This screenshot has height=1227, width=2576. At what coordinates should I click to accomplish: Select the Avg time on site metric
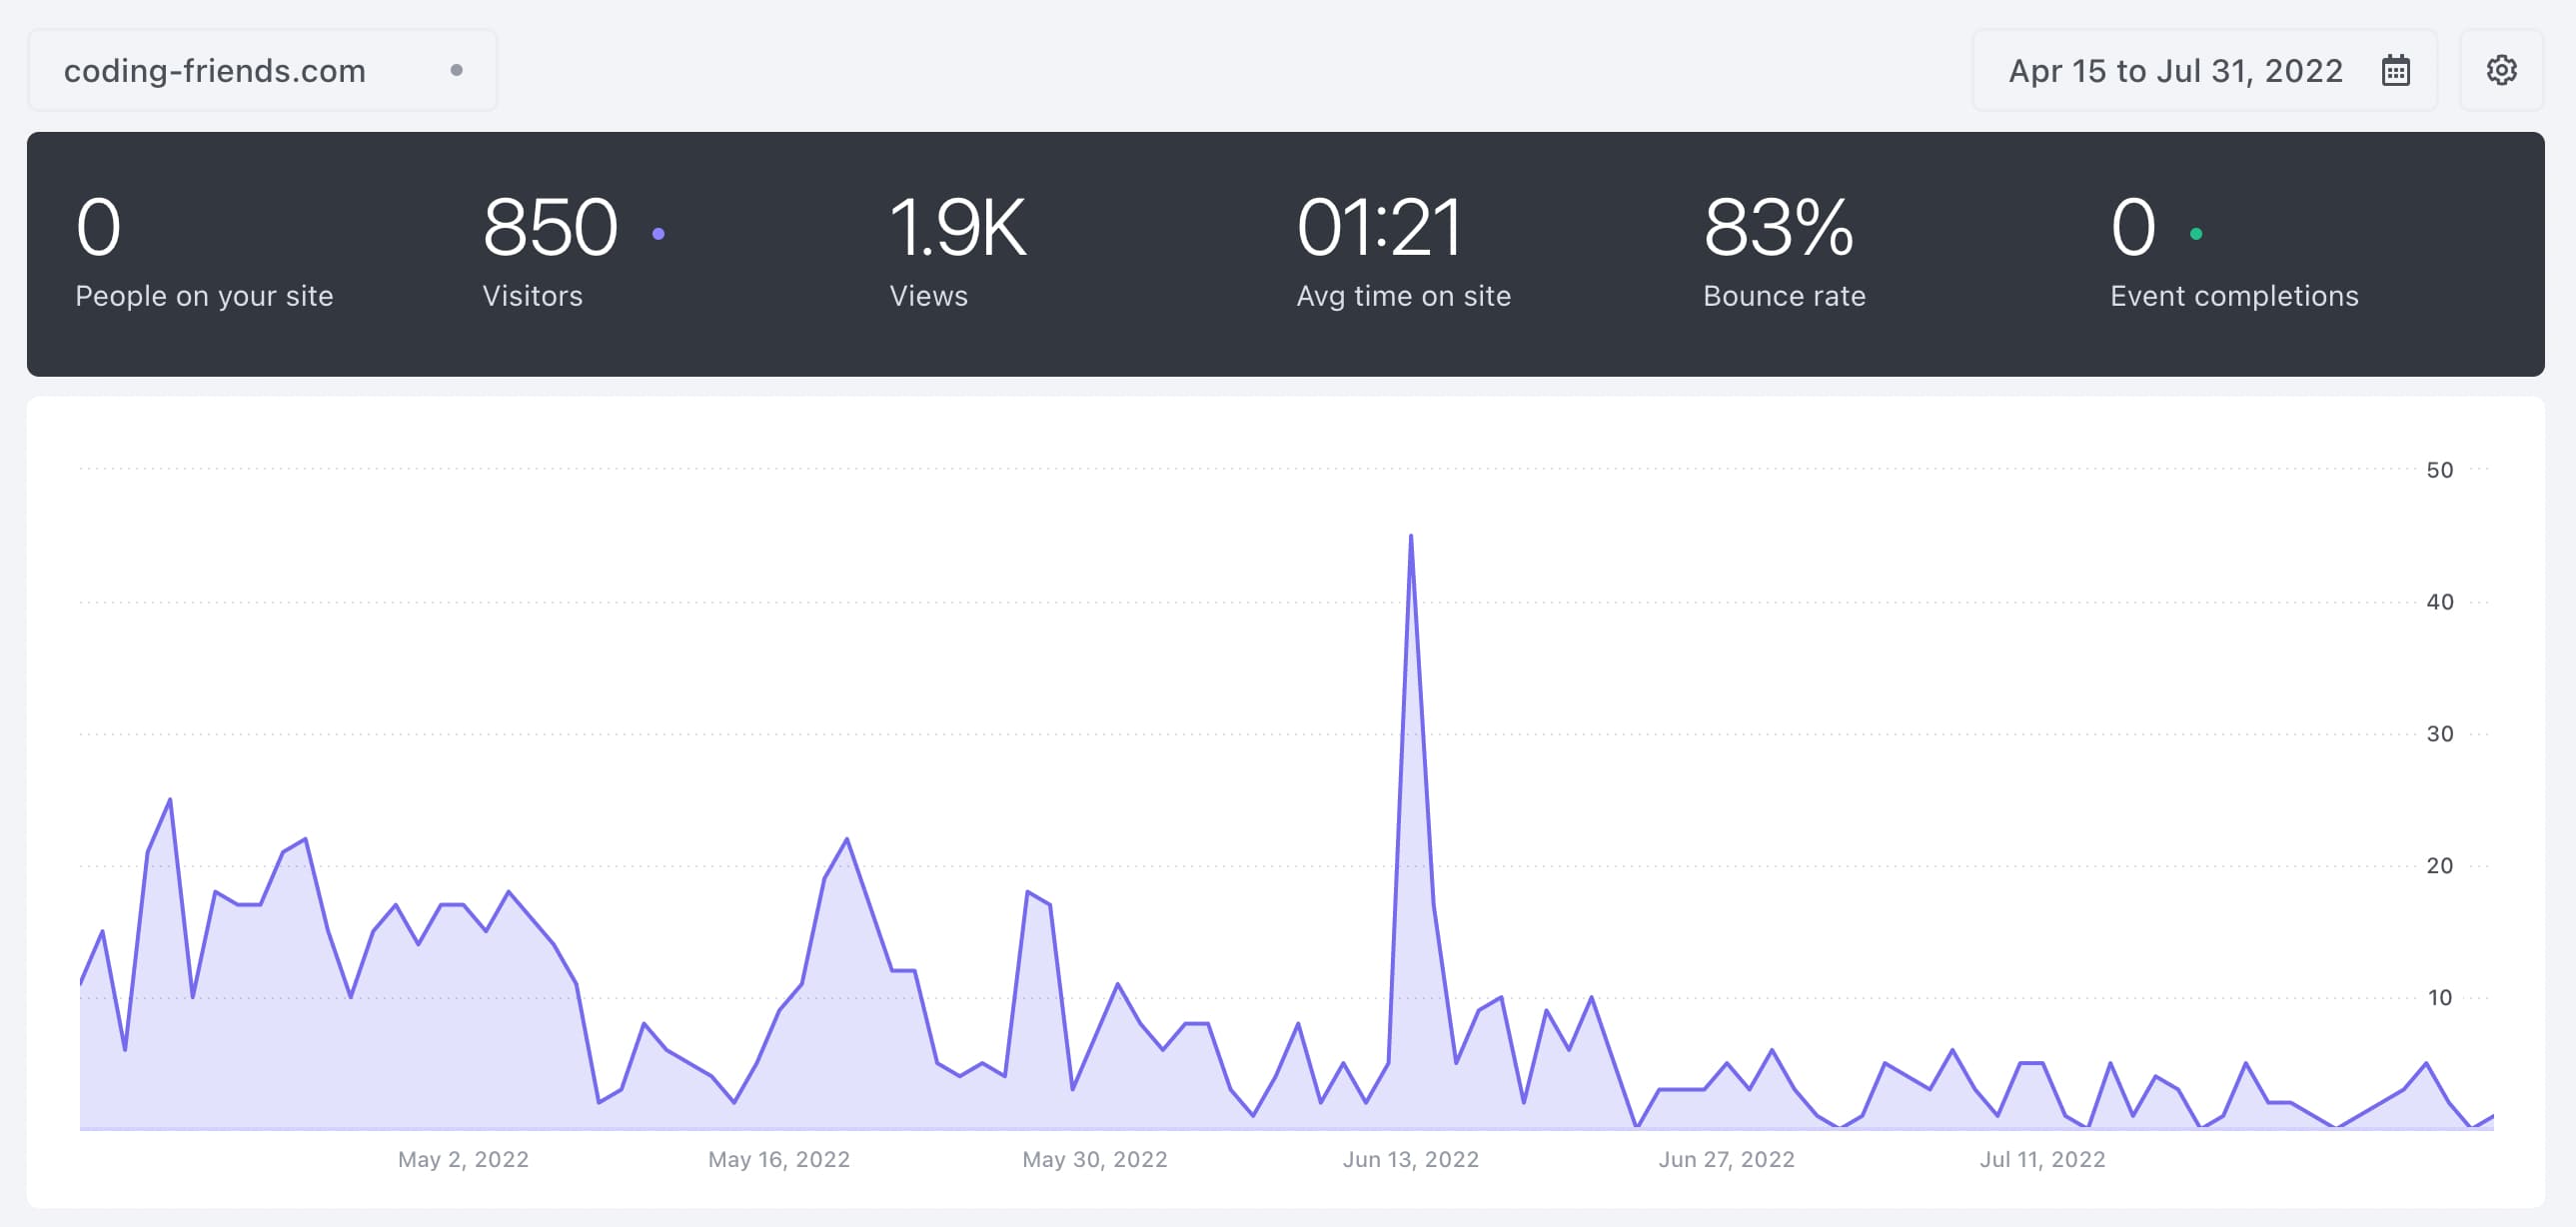tap(1403, 252)
